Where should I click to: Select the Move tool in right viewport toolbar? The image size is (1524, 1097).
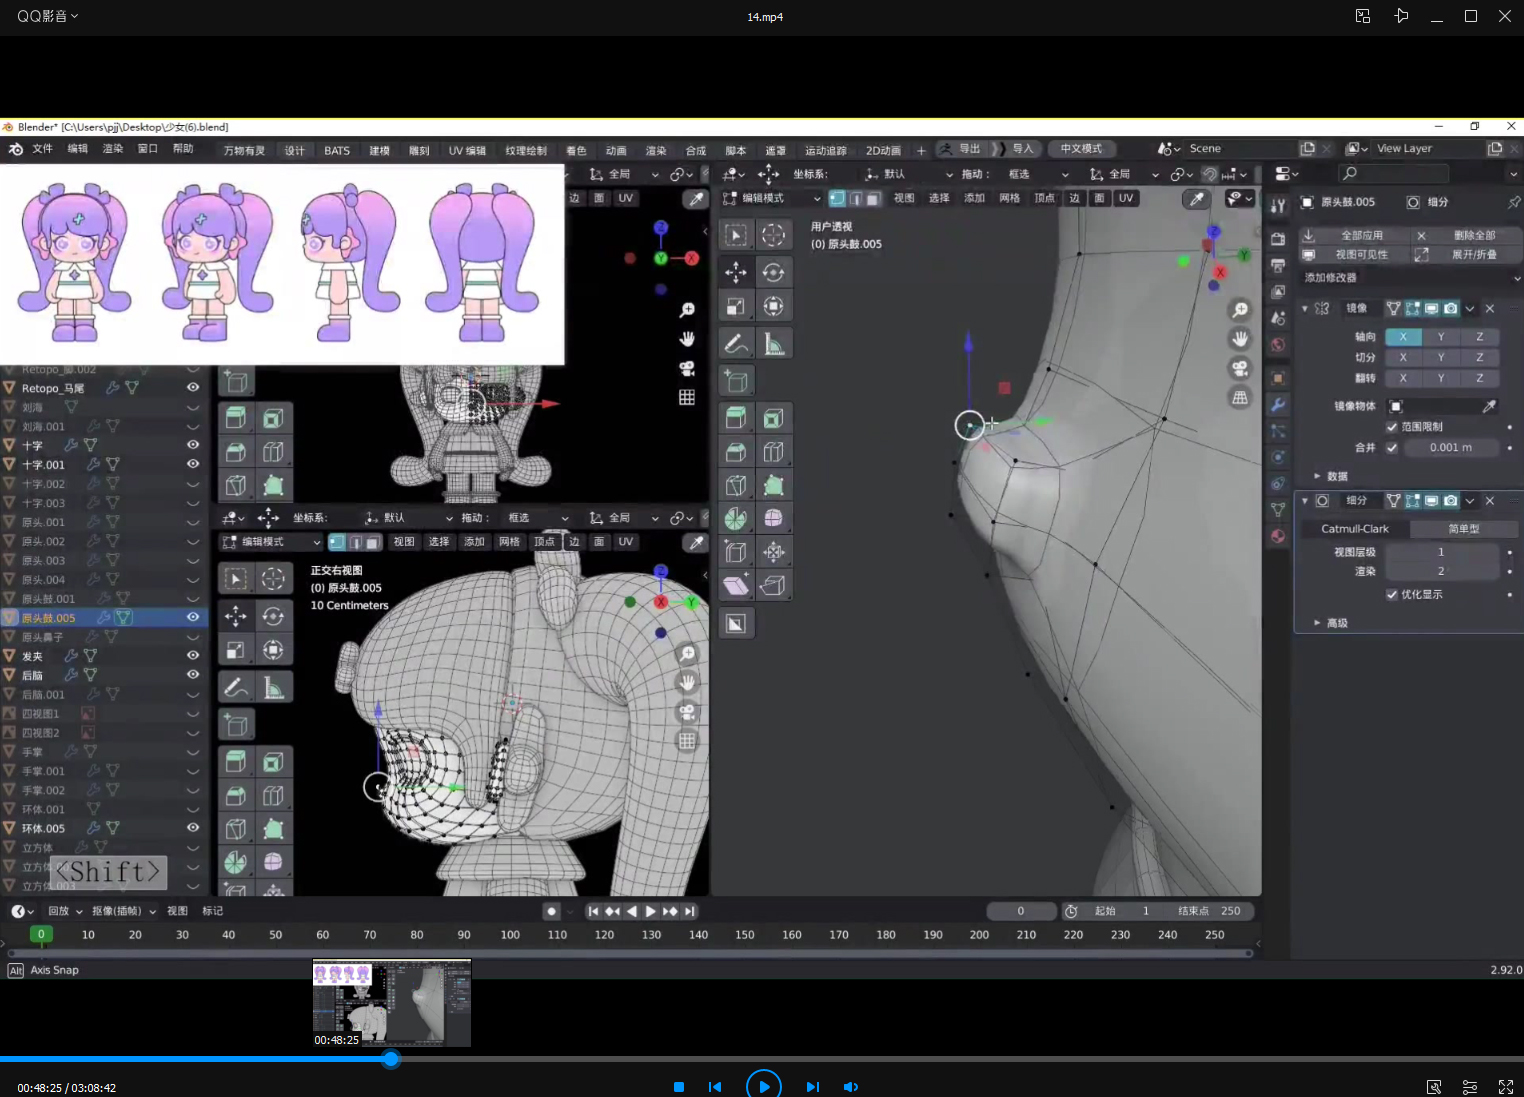(x=736, y=272)
